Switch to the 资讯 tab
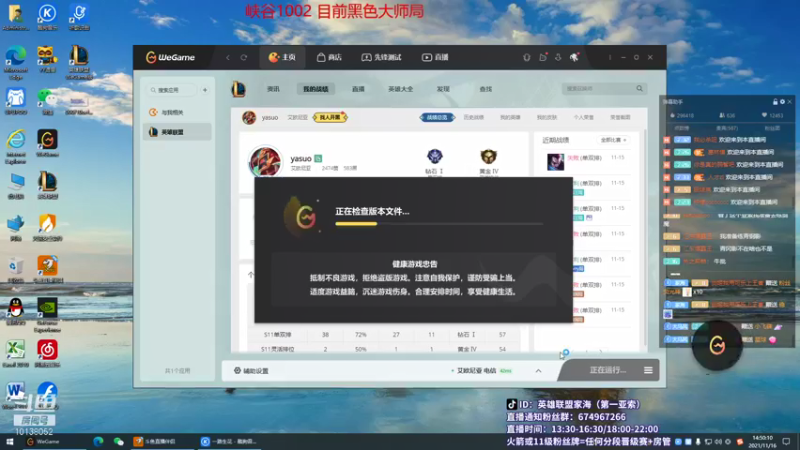Screen dimensions: 800x450 click(273, 89)
